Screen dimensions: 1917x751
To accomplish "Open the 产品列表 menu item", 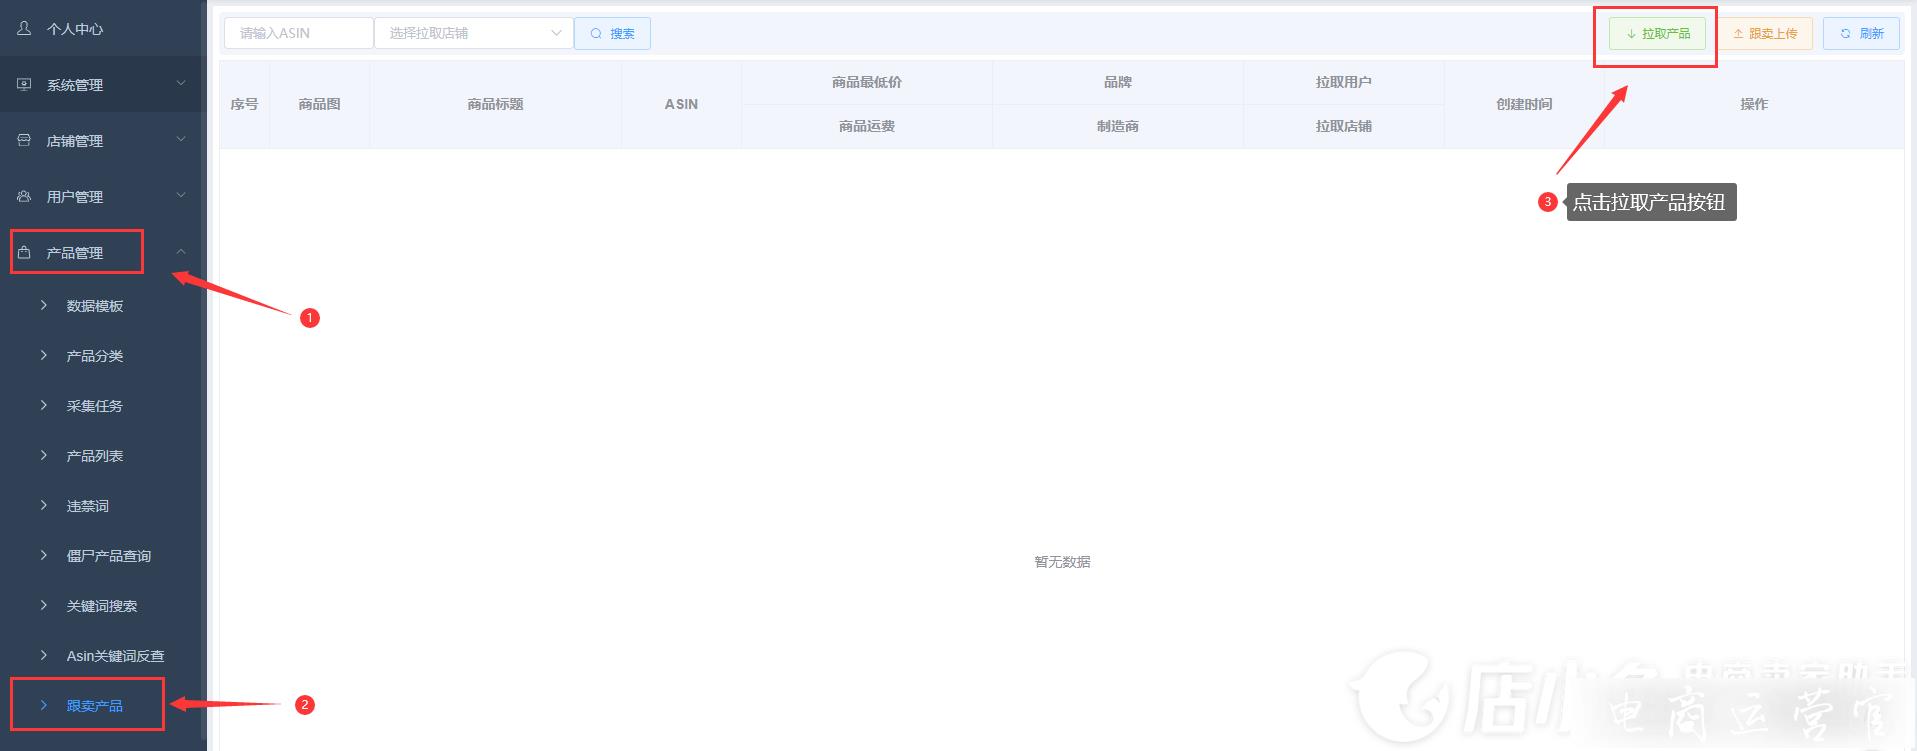I will tap(95, 456).
